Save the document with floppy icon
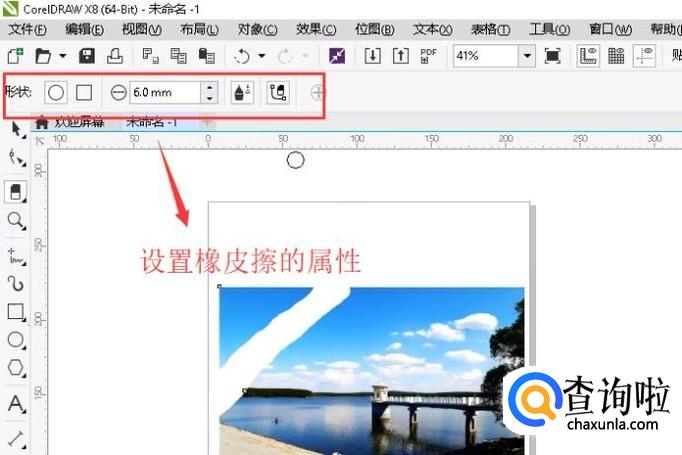This screenshot has height=455, width=682. point(87,56)
